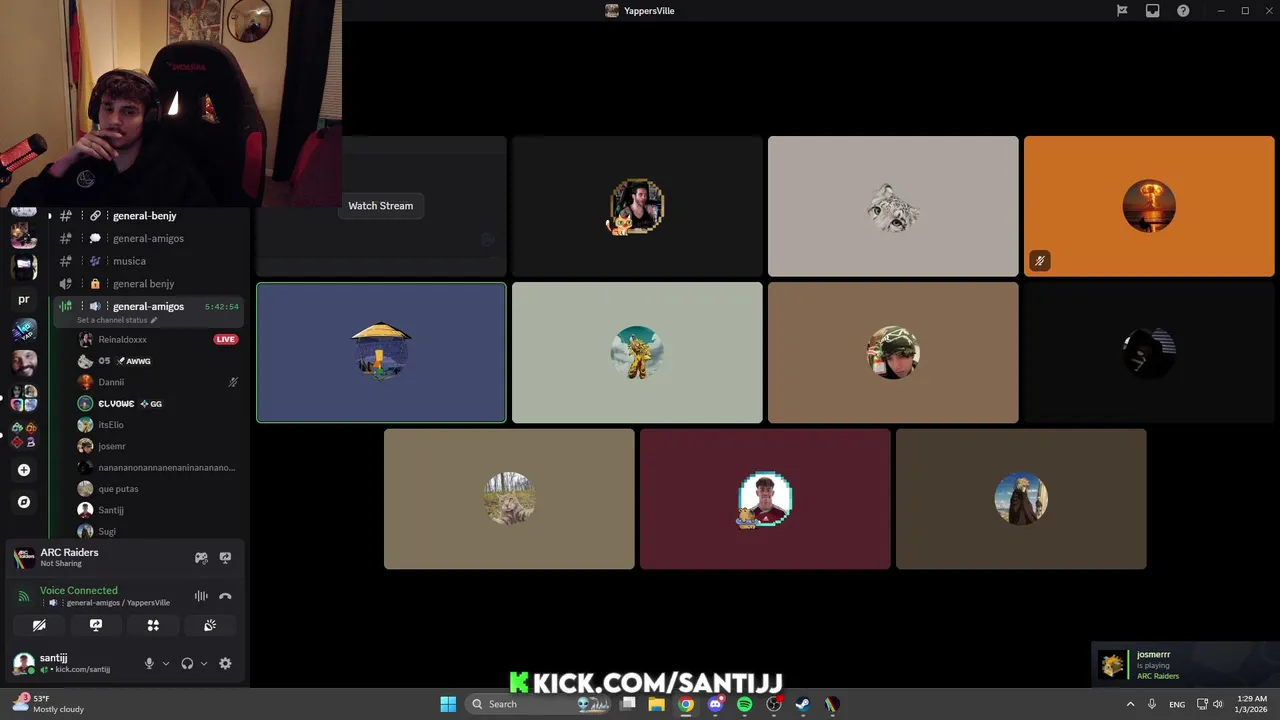Image resolution: width=1280 pixels, height=720 pixels.
Task: Open weather widget showing 53°F
Action: (x=48, y=704)
